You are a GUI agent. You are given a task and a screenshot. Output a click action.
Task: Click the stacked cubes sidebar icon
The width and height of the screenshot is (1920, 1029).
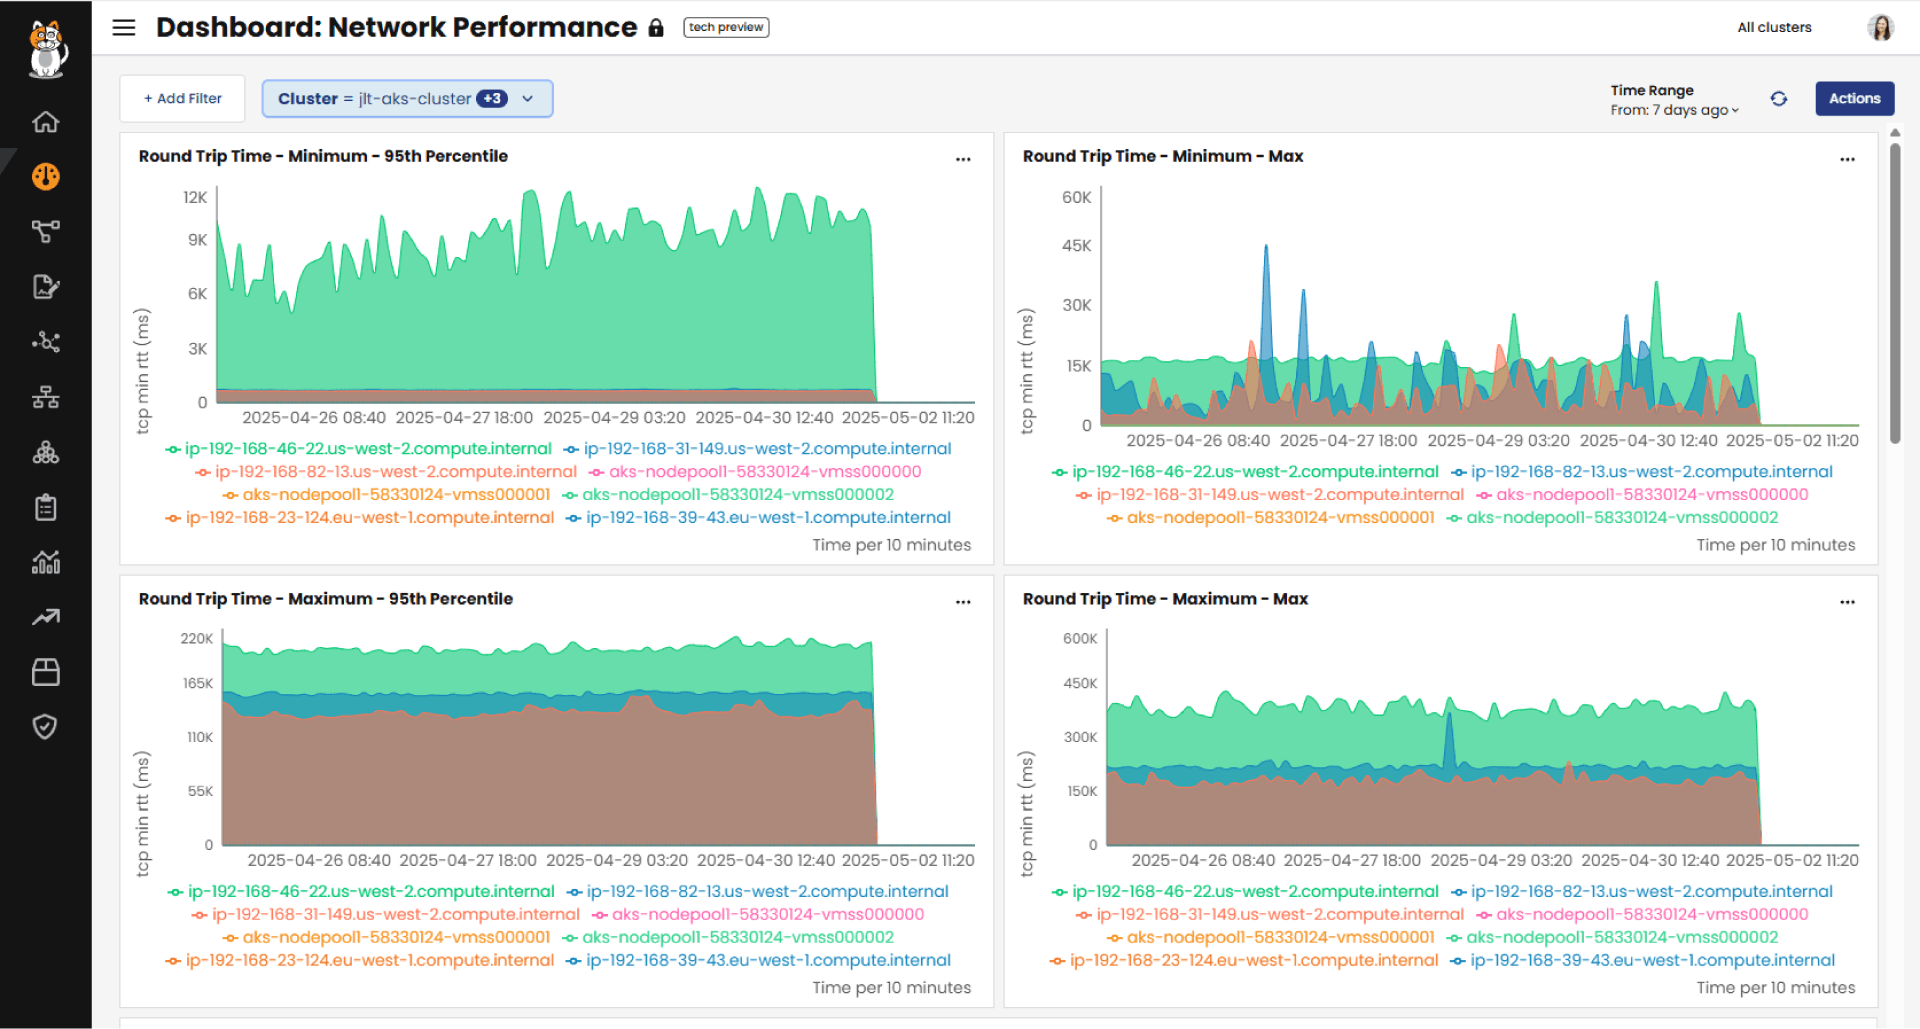click(x=46, y=453)
